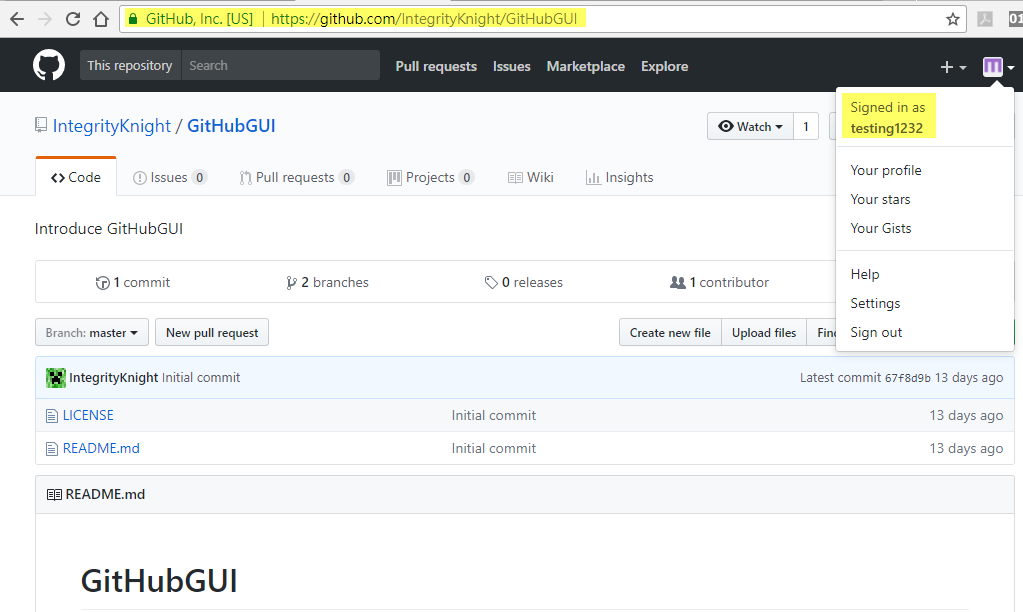The height and width of the screenshot is (612, 1023).
Task: Open latest commit hash 67f8d9b
Action: pyautogui.click(x=908, y=378)
